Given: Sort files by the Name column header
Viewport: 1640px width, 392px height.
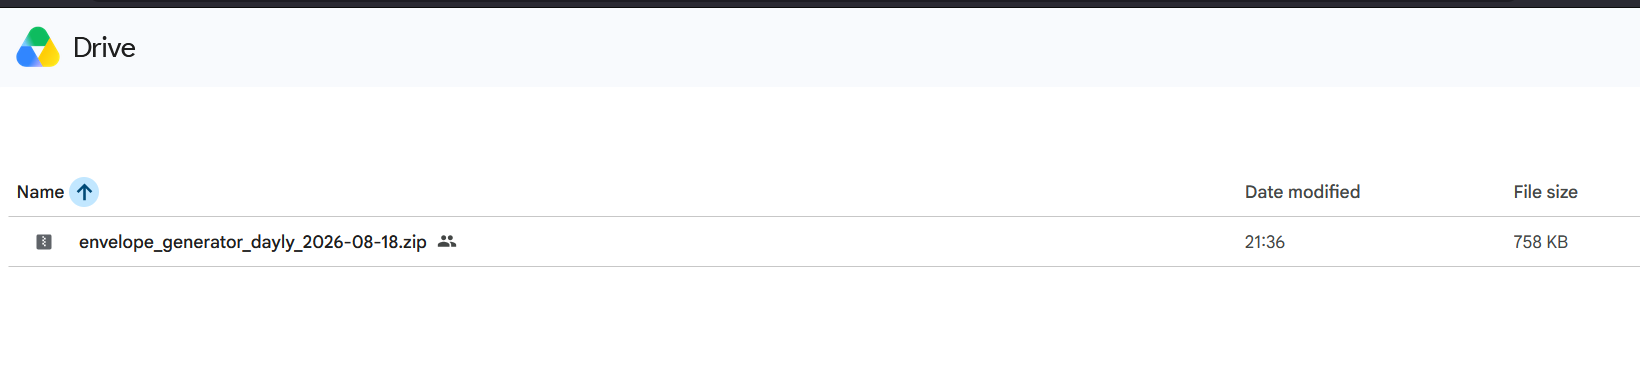Looking at the screenshot, I should pyautogui.click(x=40, y=192).
